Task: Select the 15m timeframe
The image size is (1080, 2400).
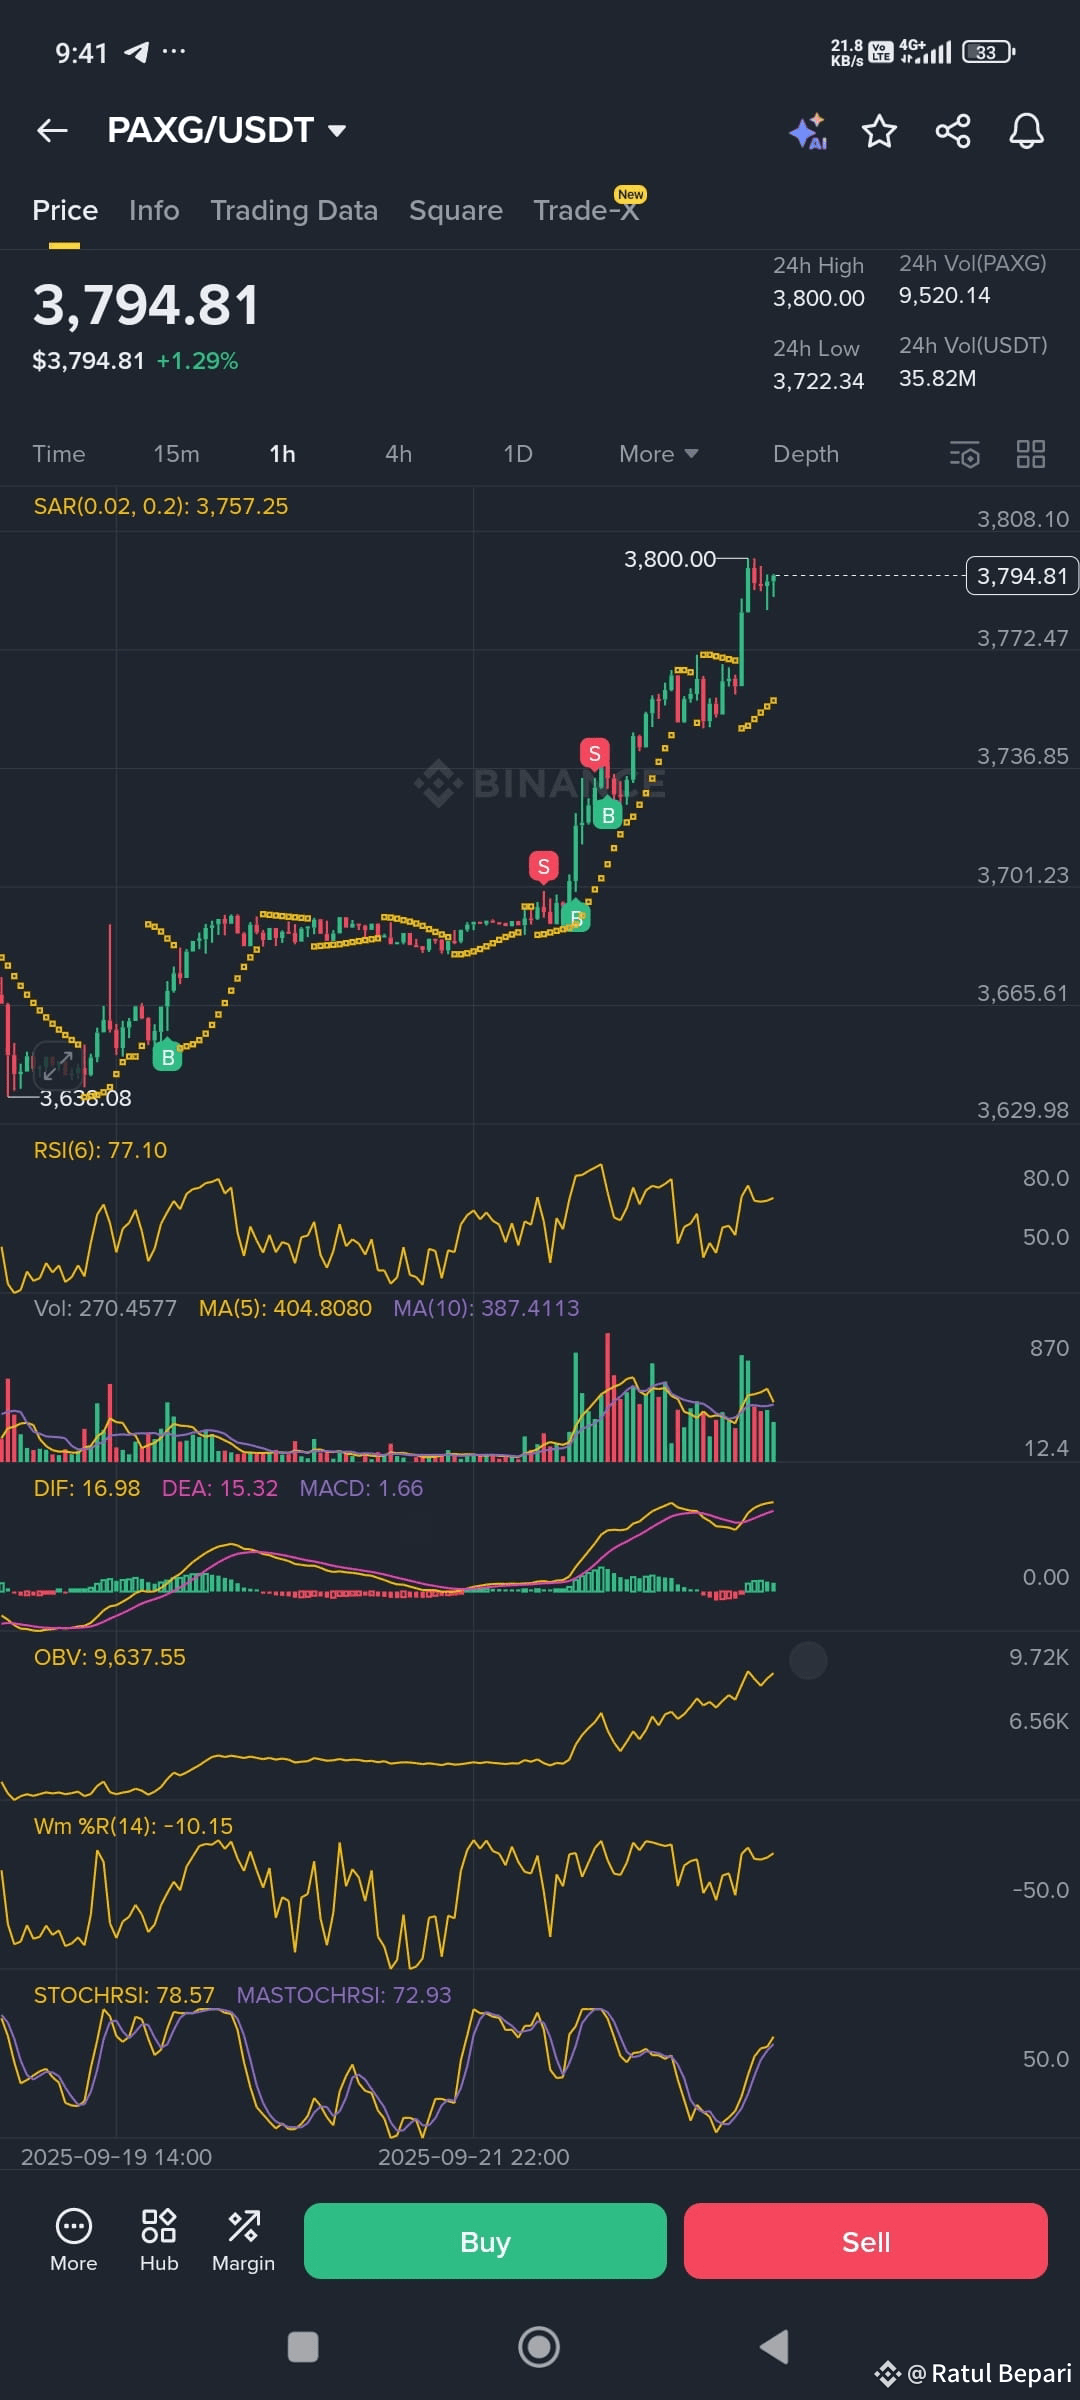Action: 176,454
